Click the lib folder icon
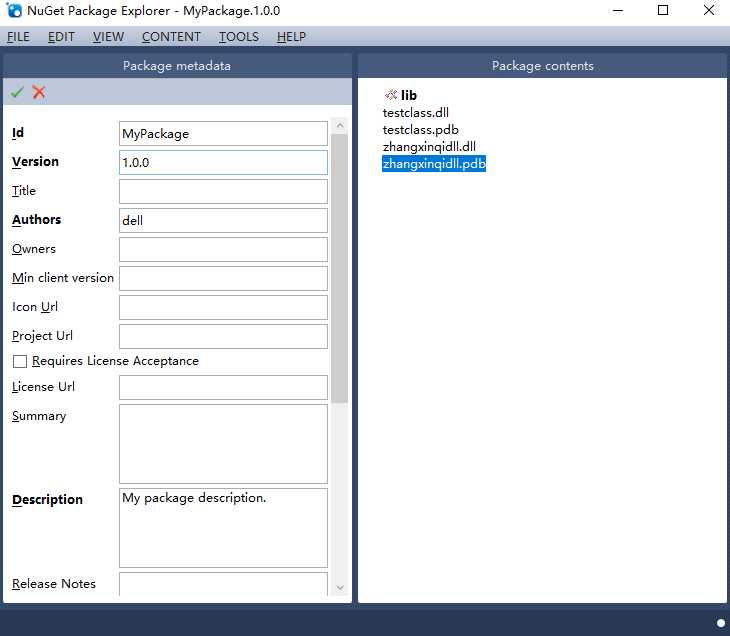 point(391,95)
